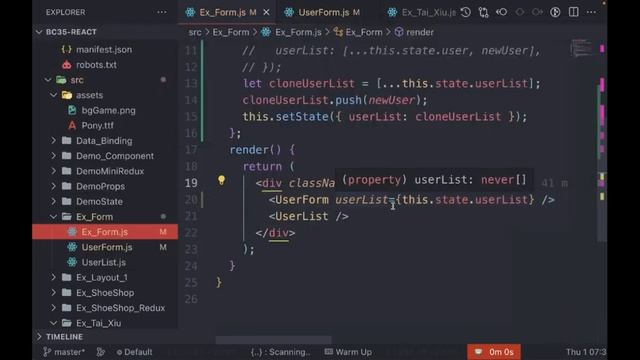640x360 pixels.
Task: Click the code minimap preview
Action: coord(581,48)
